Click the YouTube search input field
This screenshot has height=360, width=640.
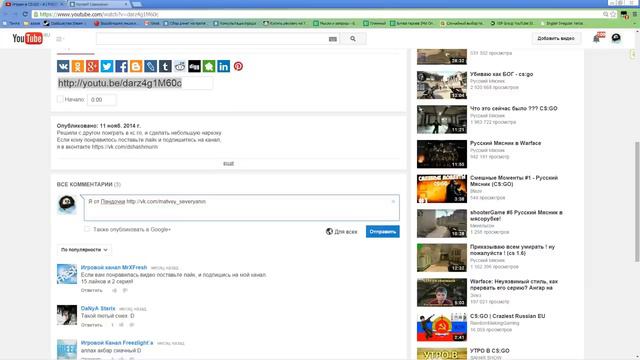(212, 39)
